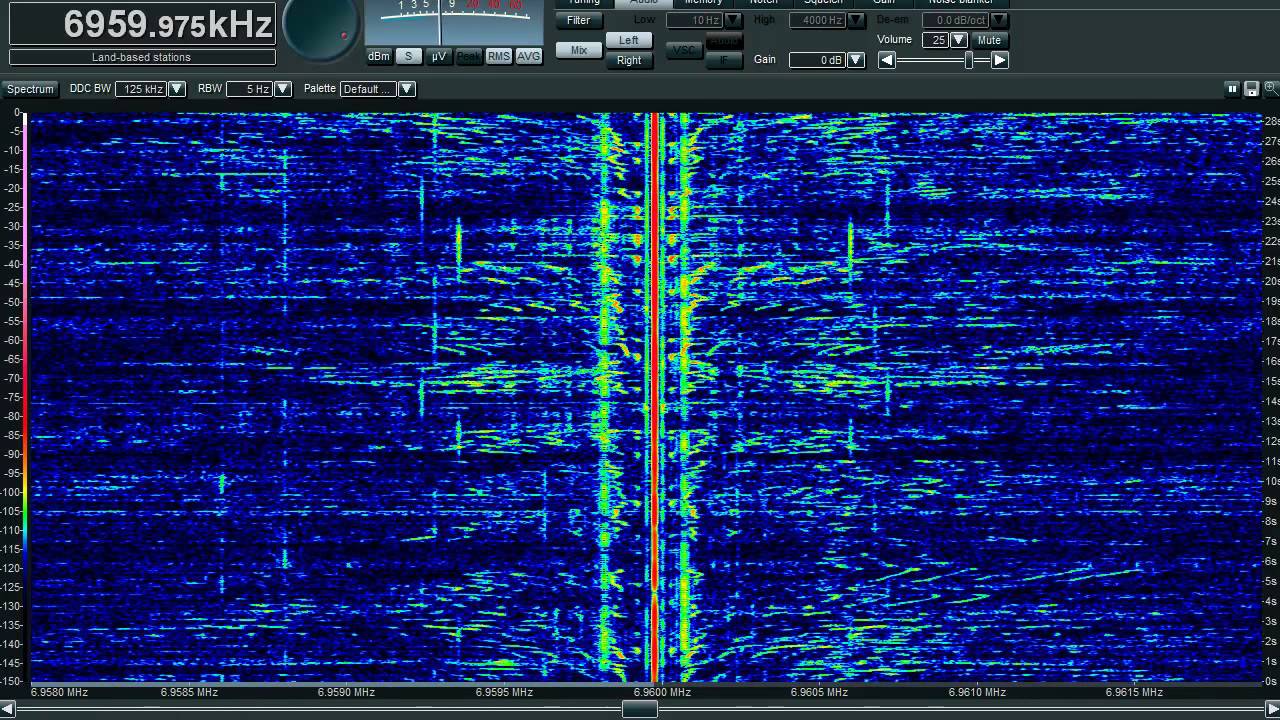Open the Low 10 Hz filter dropdown
The image size is (1280, 720).
point(733,20)
